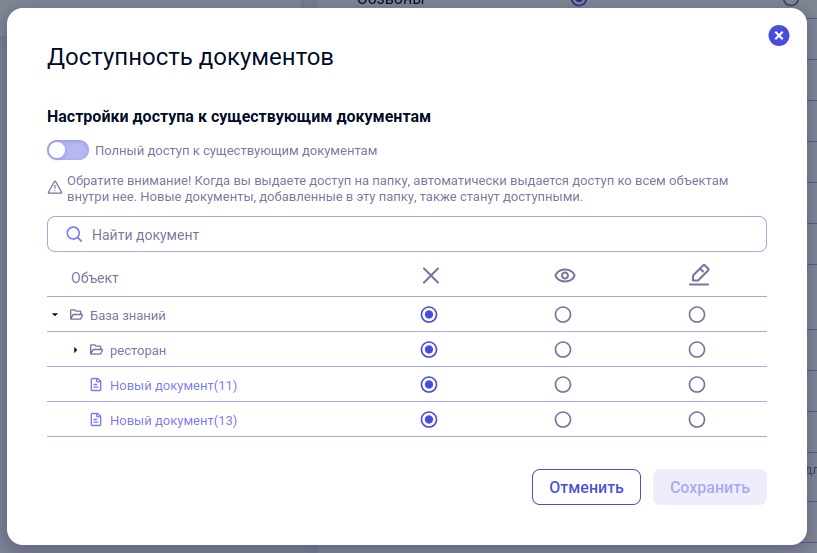Click the pencil edit-access column icon
The height and width of the screenshot is (553, 817).
(699, 275)
